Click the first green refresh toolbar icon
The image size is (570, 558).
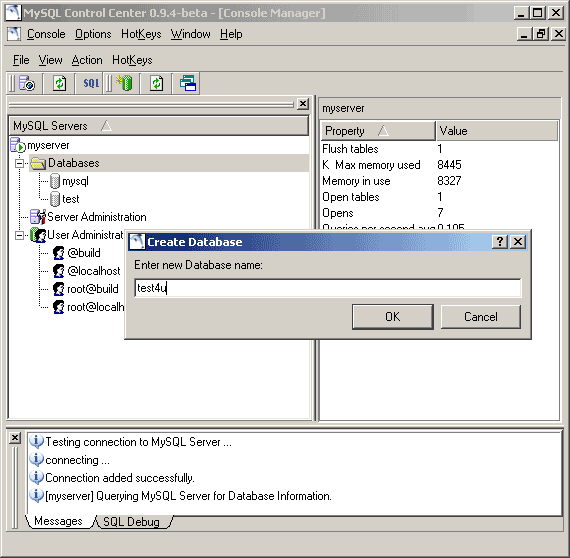click(x=59, y=83)
